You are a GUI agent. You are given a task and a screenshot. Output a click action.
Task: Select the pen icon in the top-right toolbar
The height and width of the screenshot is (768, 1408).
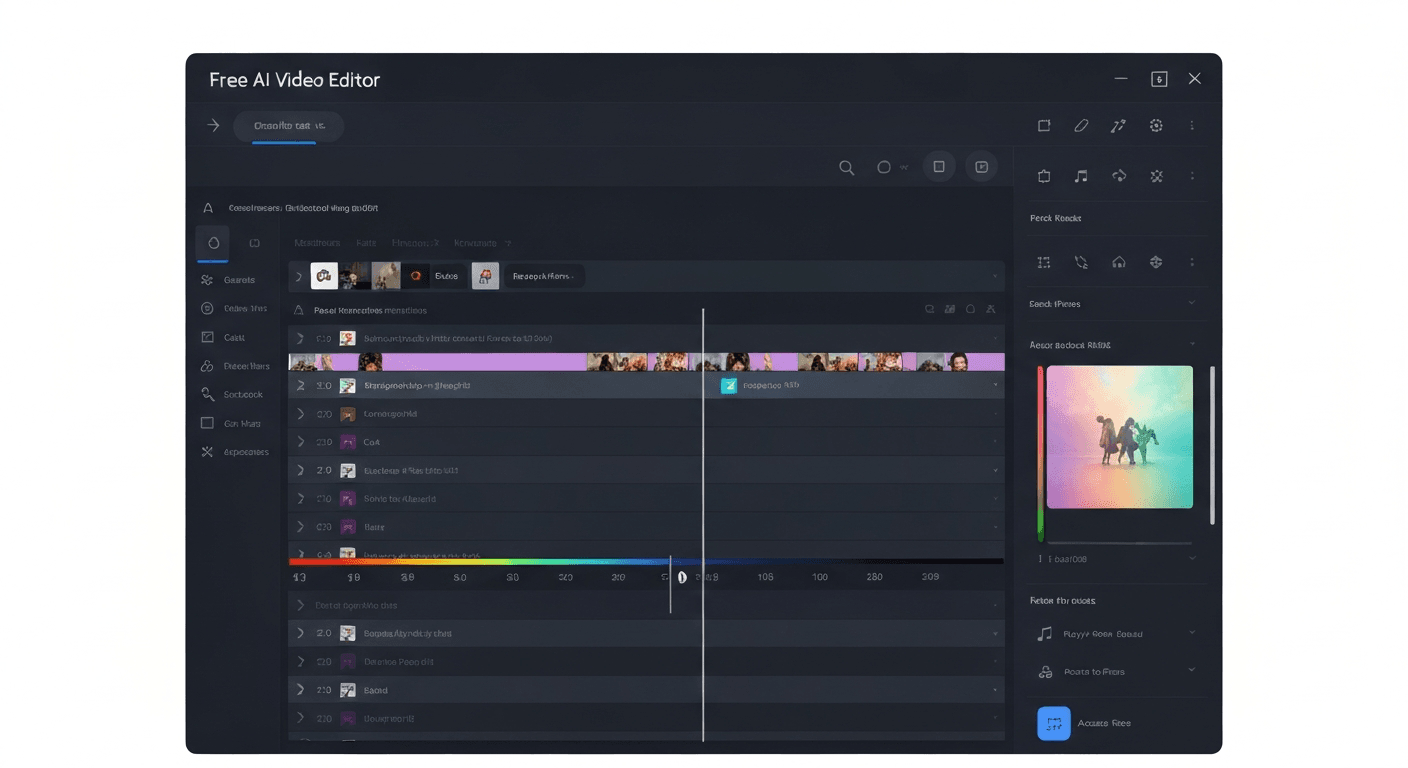coord(1080,125)
